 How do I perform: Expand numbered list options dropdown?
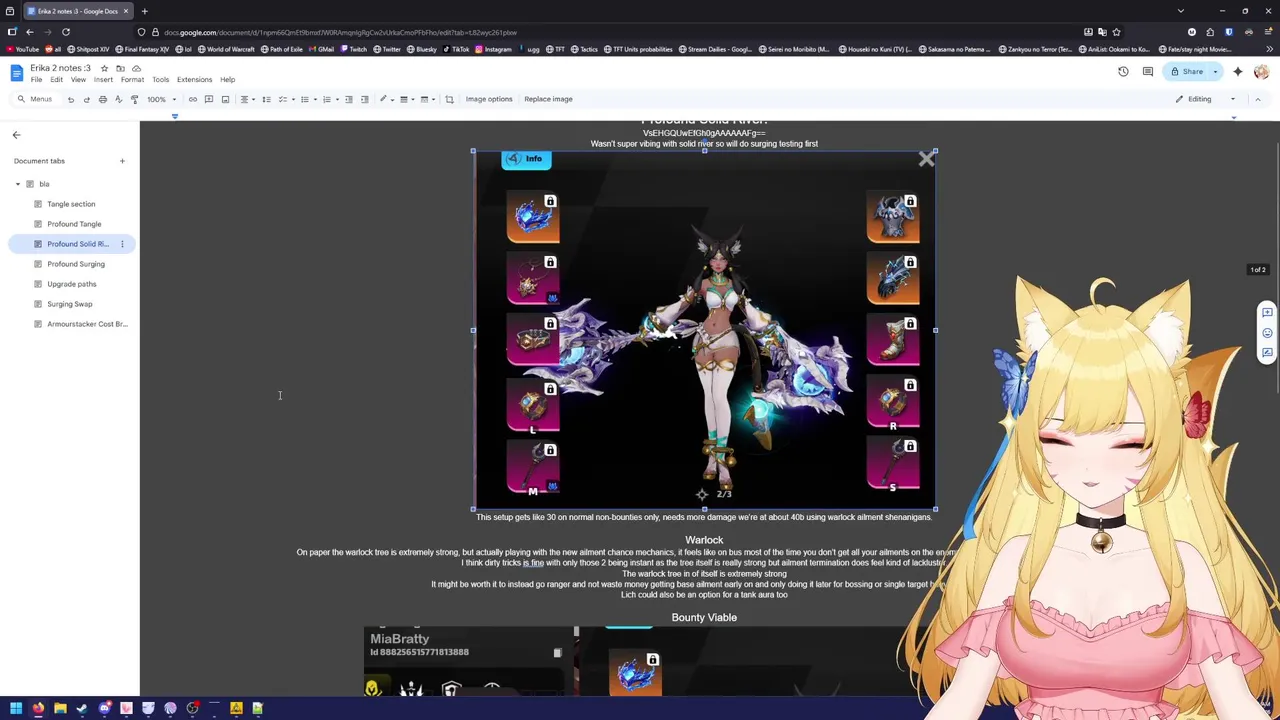click(x=337, y=99)
